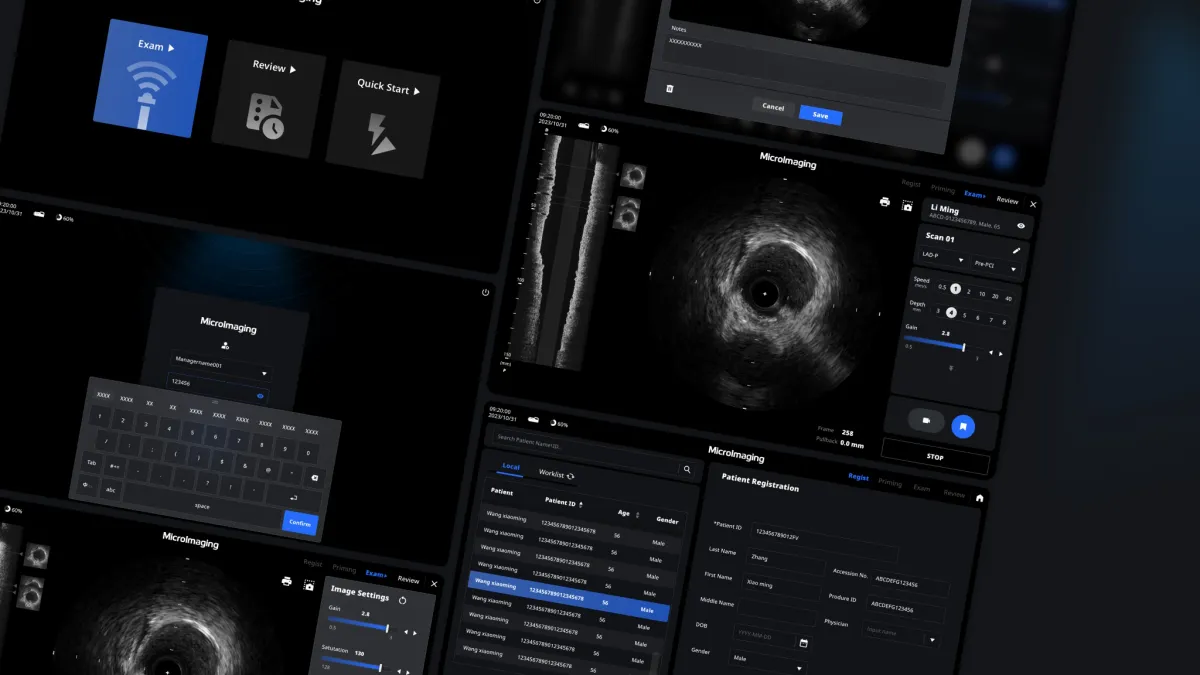Launch Quick Start from the home screen
Viewport: 1200px width, 675px height.
click(384, 119)
